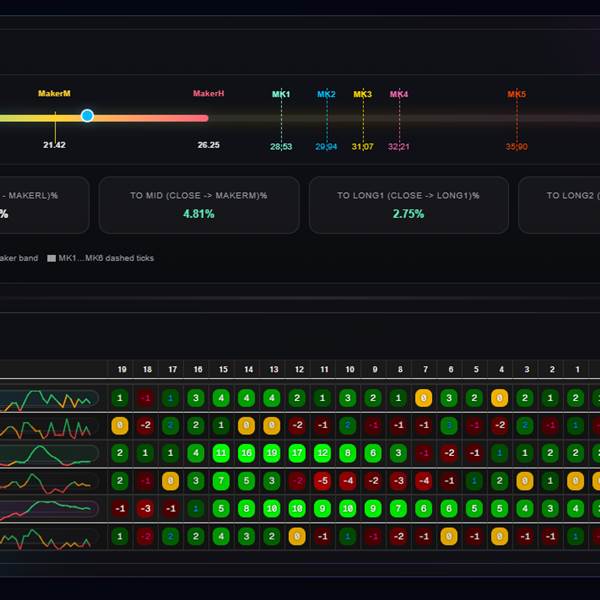Click the column header 14
The image size is (600, 600).
(248, 369)
